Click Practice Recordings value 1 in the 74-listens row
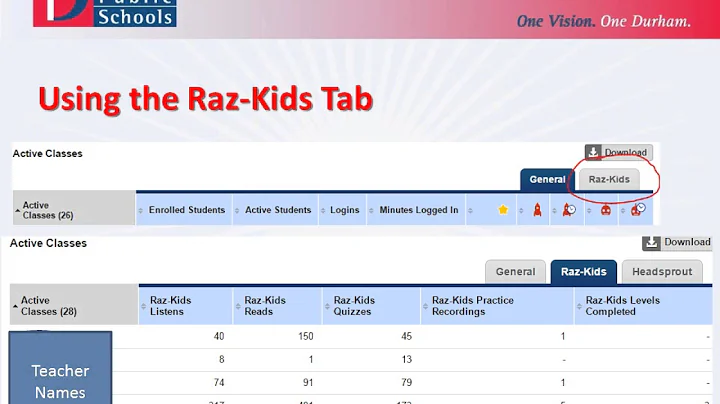 pos(562,382)
